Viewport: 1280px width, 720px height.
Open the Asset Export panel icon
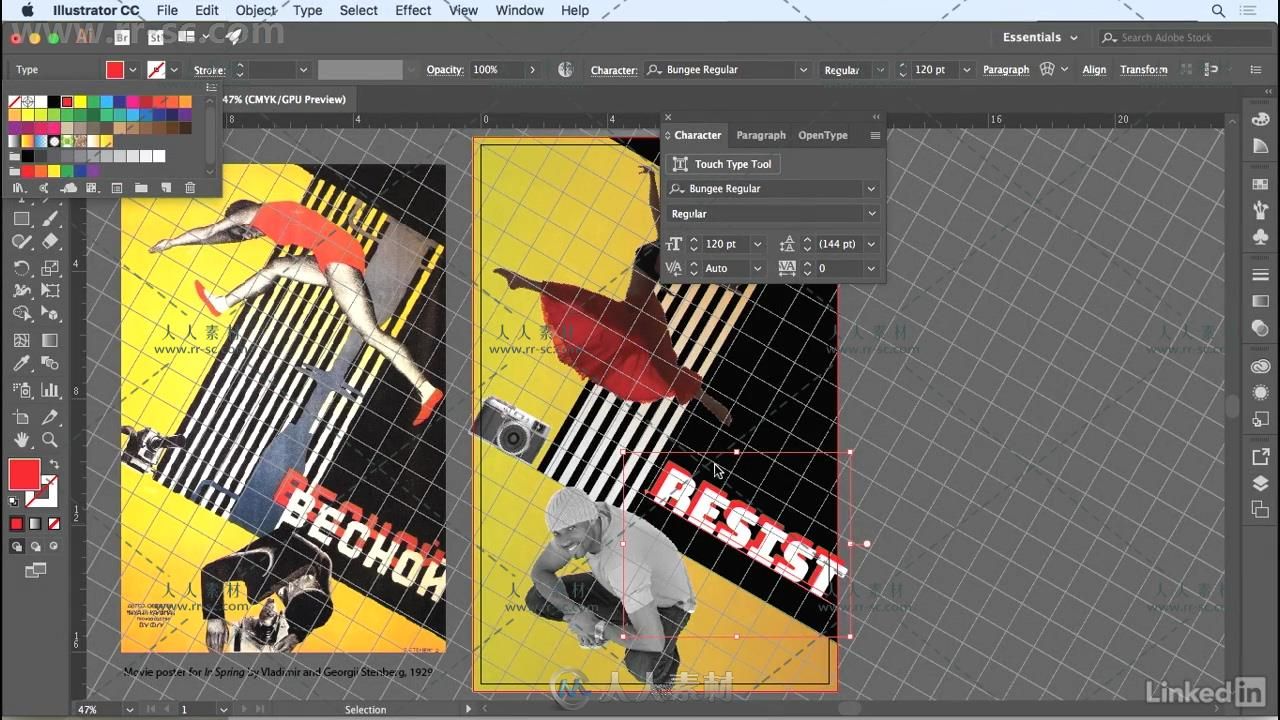tap(1260, 457)
